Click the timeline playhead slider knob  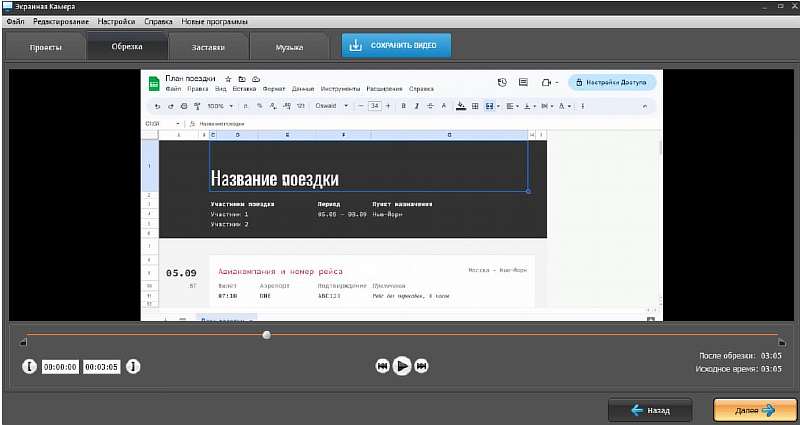[266, 335]
